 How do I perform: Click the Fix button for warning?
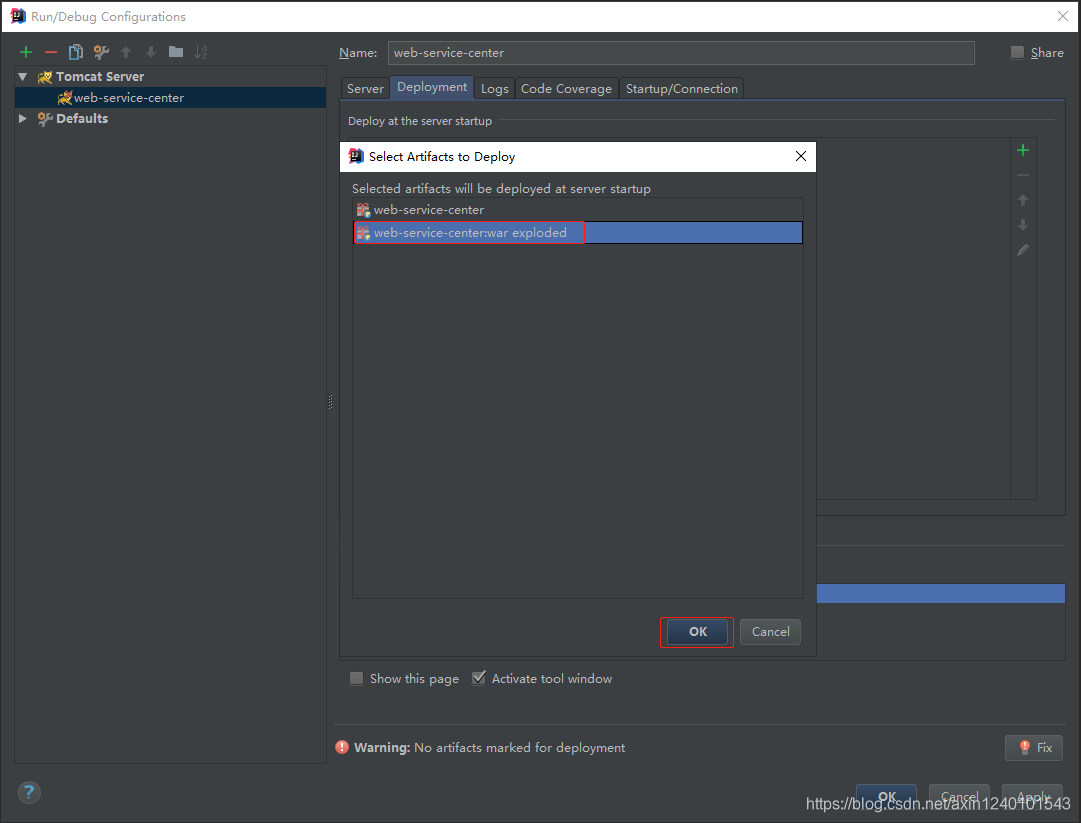coord(1033,747)
